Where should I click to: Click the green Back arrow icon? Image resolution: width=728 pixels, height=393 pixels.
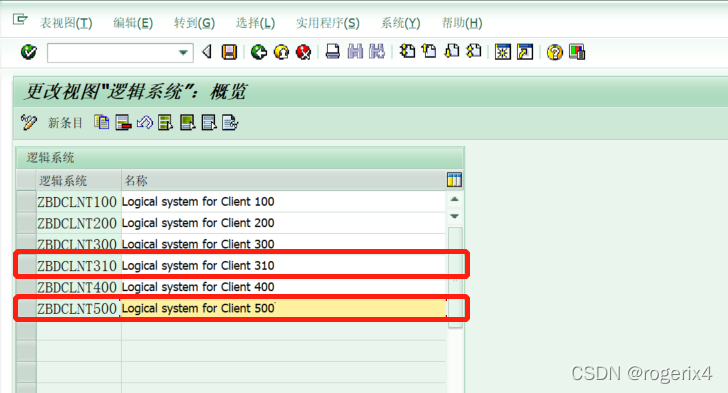[259, 52]
